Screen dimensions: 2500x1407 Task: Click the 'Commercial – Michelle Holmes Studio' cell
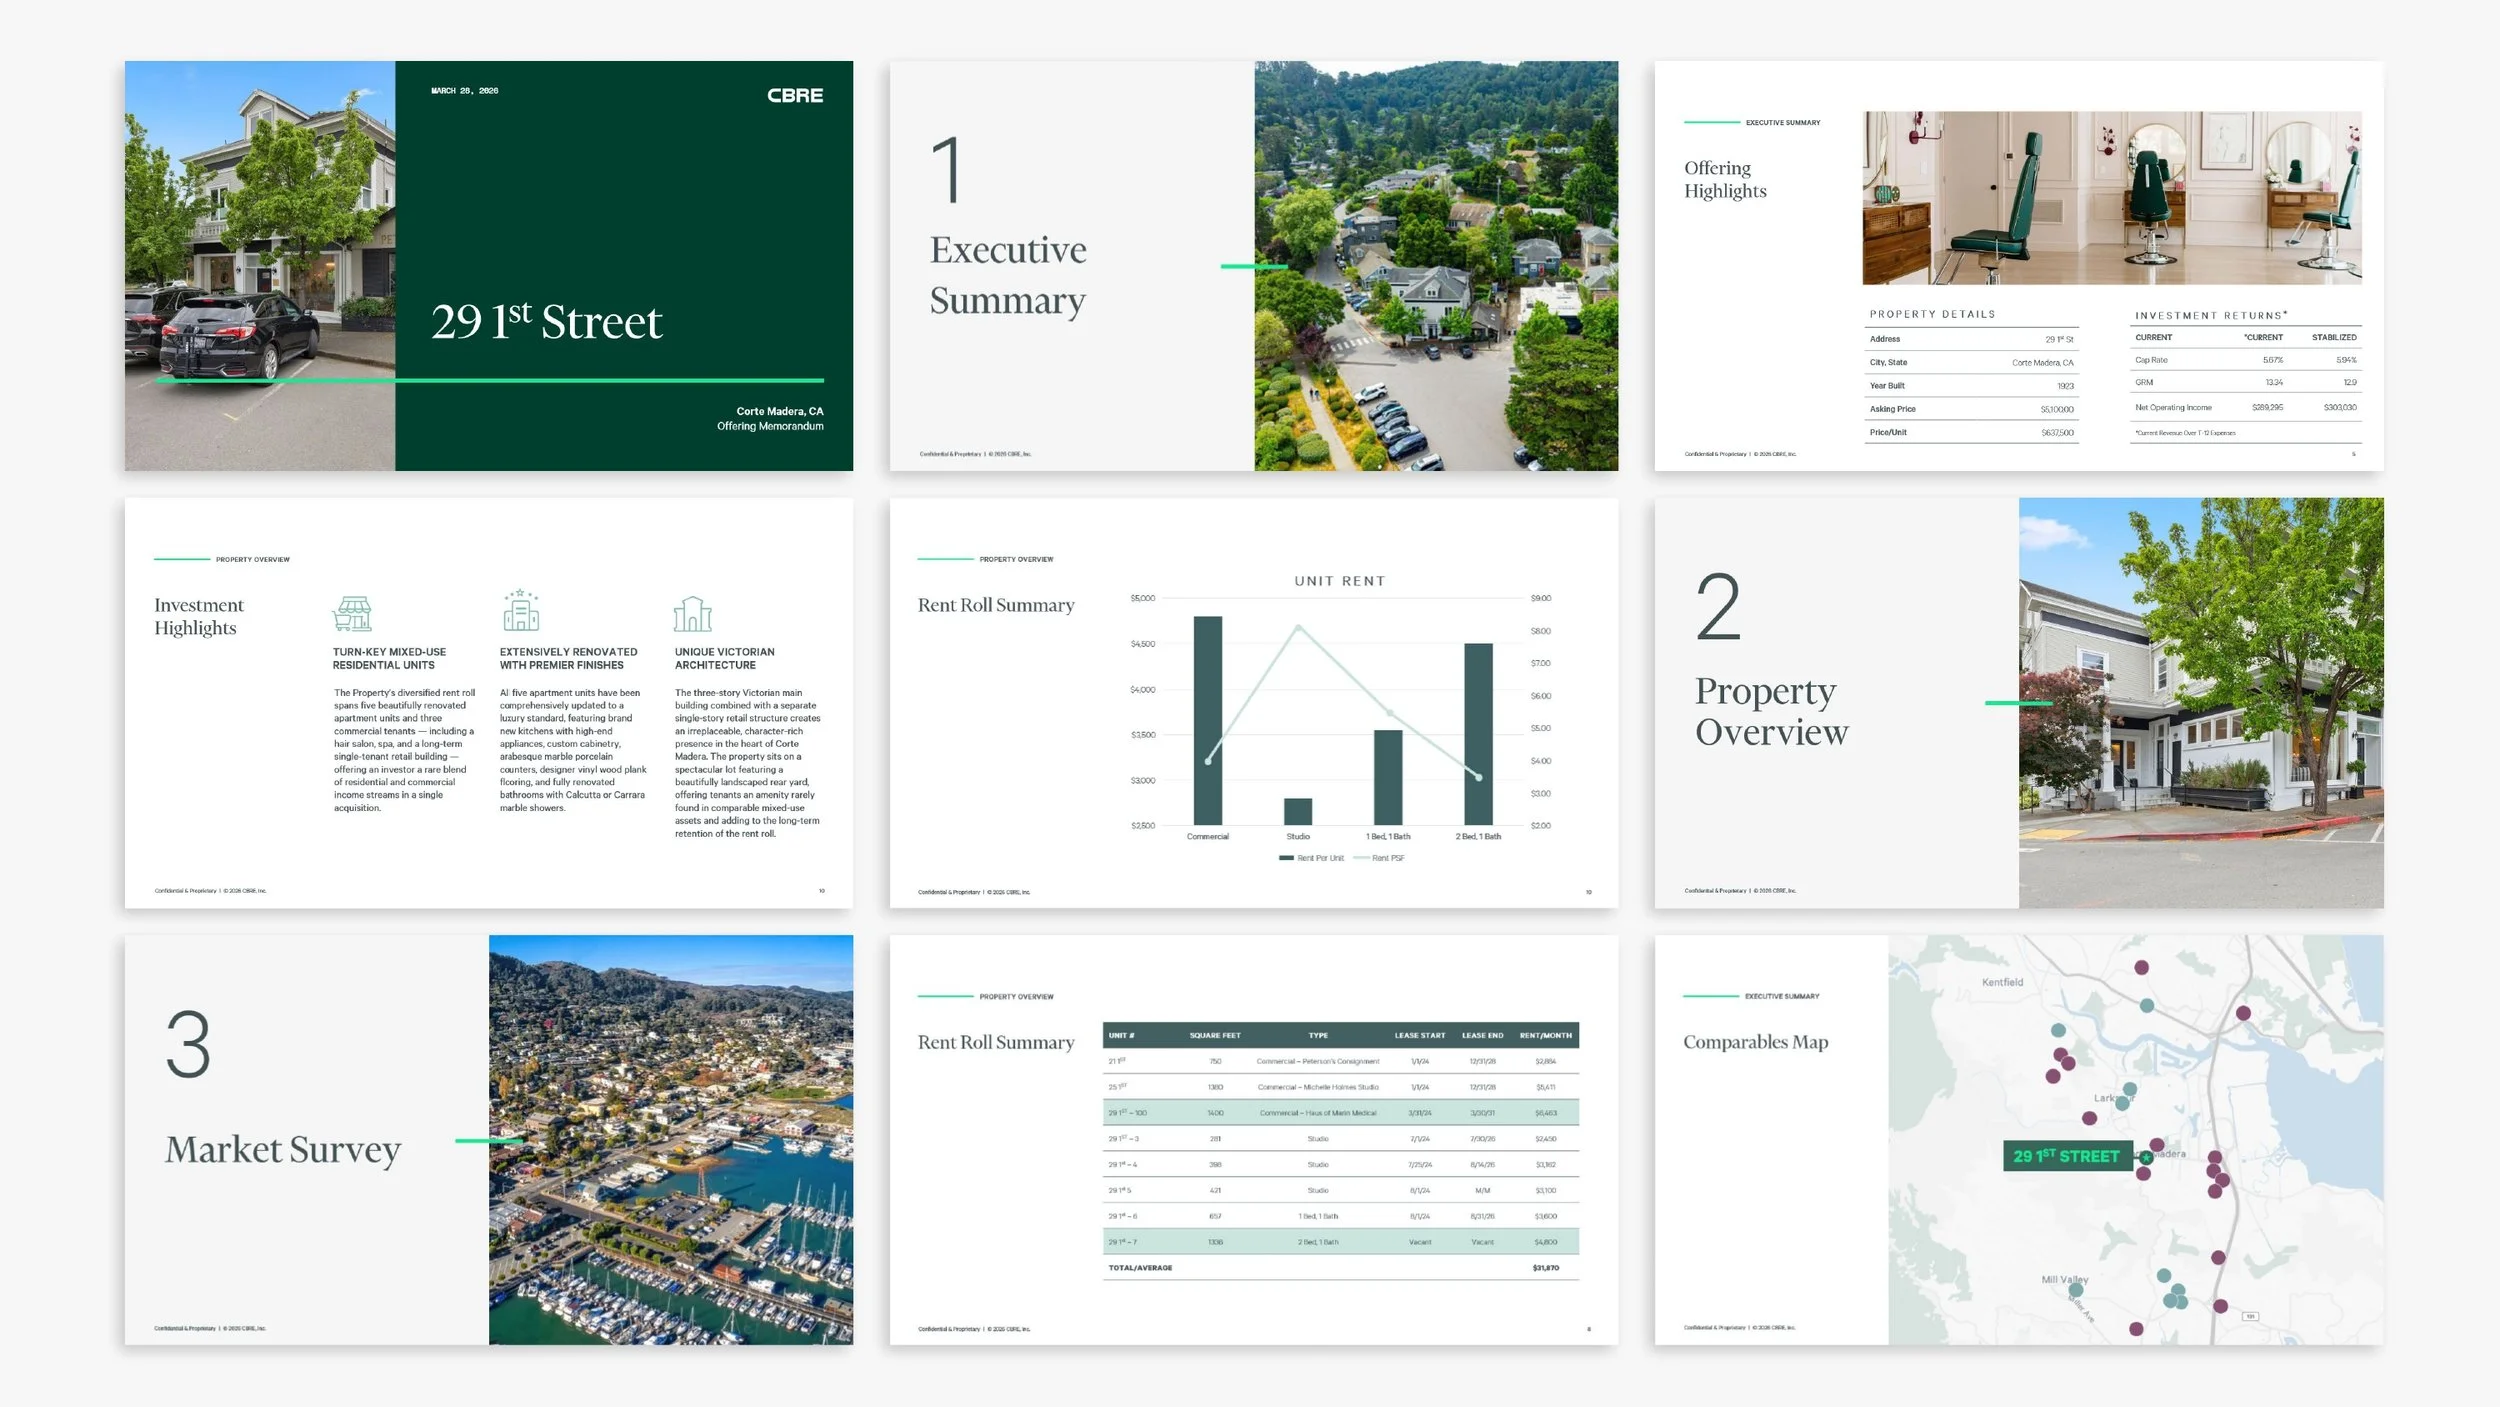click(1318, 1087)
